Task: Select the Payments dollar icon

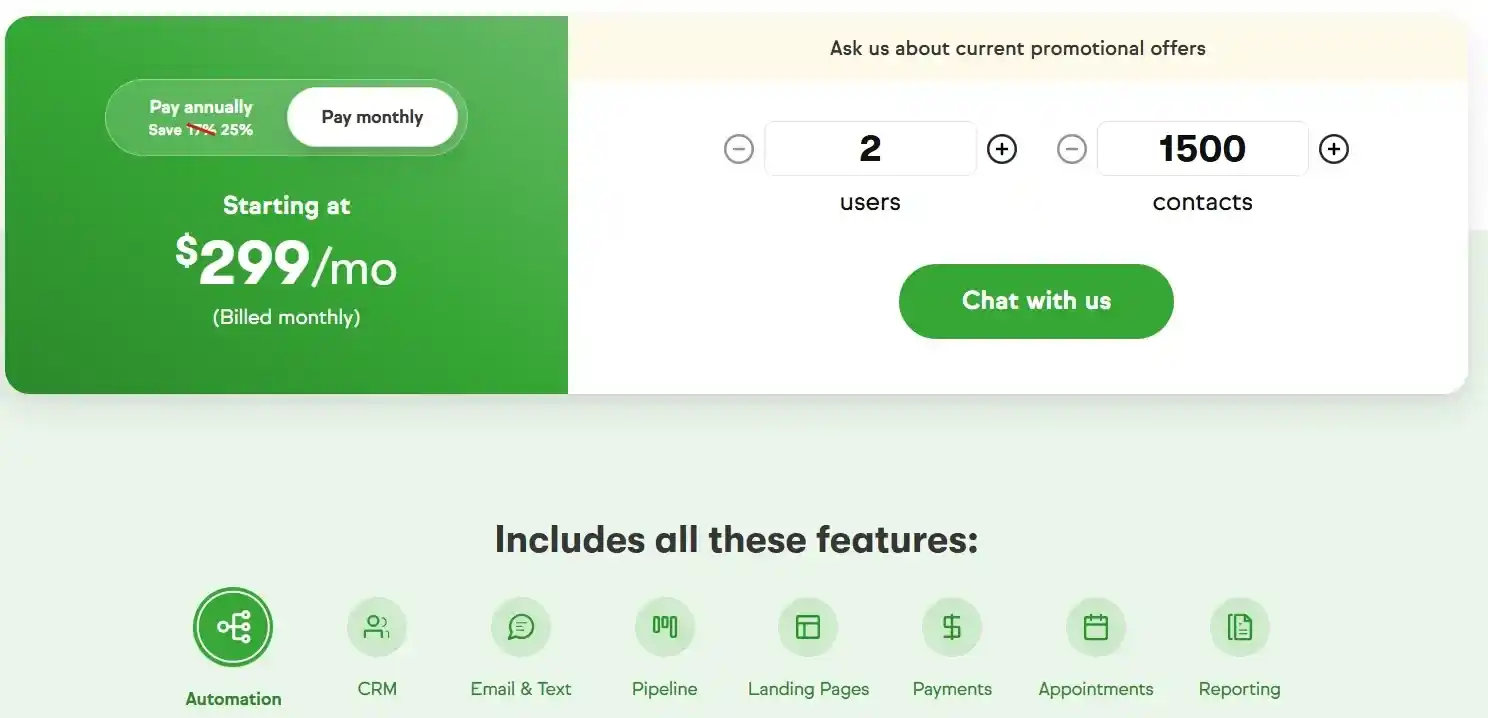Action: (951, 627)
